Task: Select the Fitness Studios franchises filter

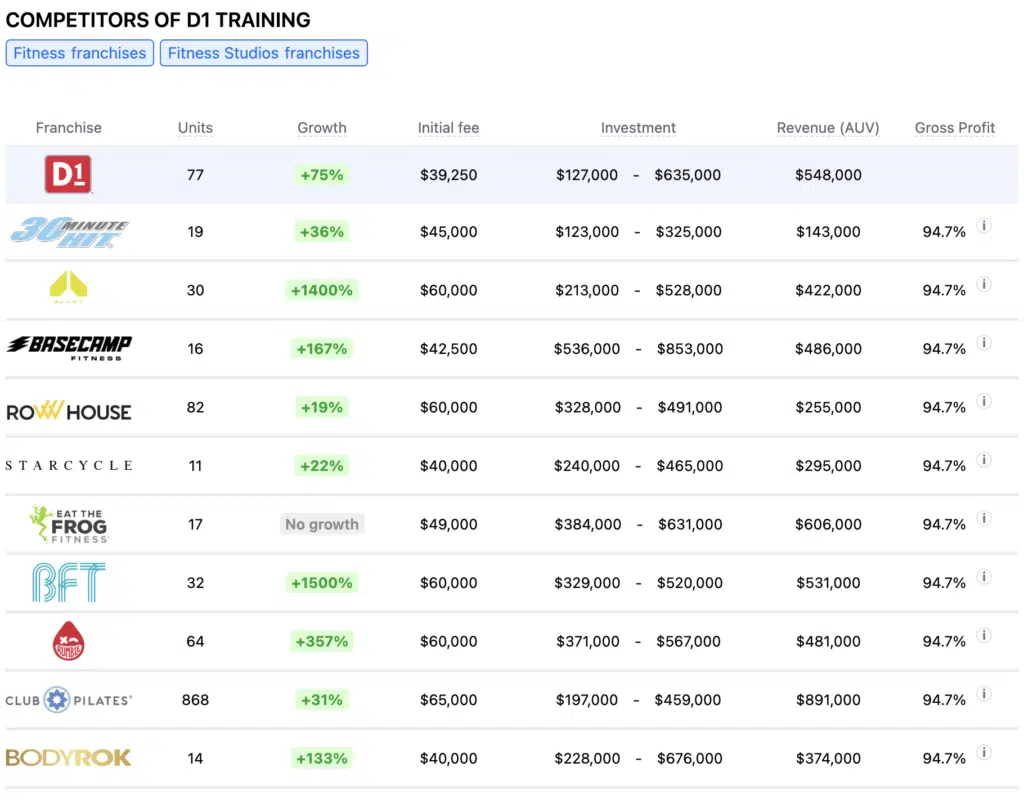Action: tap(263, 53)
